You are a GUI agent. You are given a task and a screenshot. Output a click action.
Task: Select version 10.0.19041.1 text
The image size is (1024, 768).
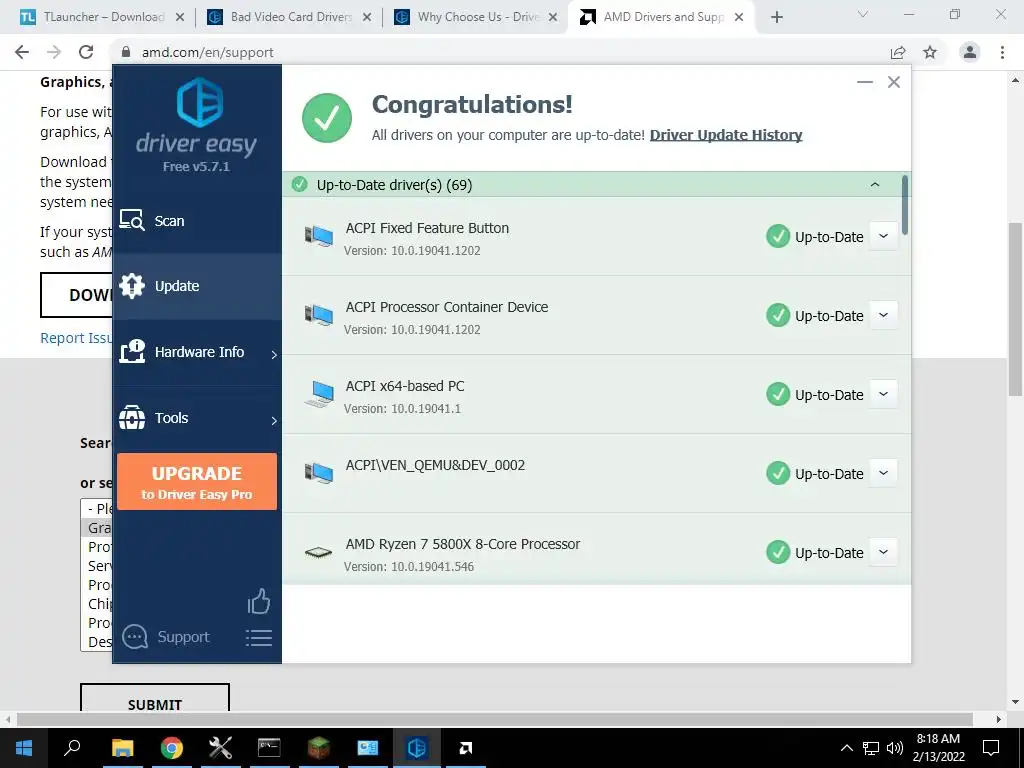point(425,409)
